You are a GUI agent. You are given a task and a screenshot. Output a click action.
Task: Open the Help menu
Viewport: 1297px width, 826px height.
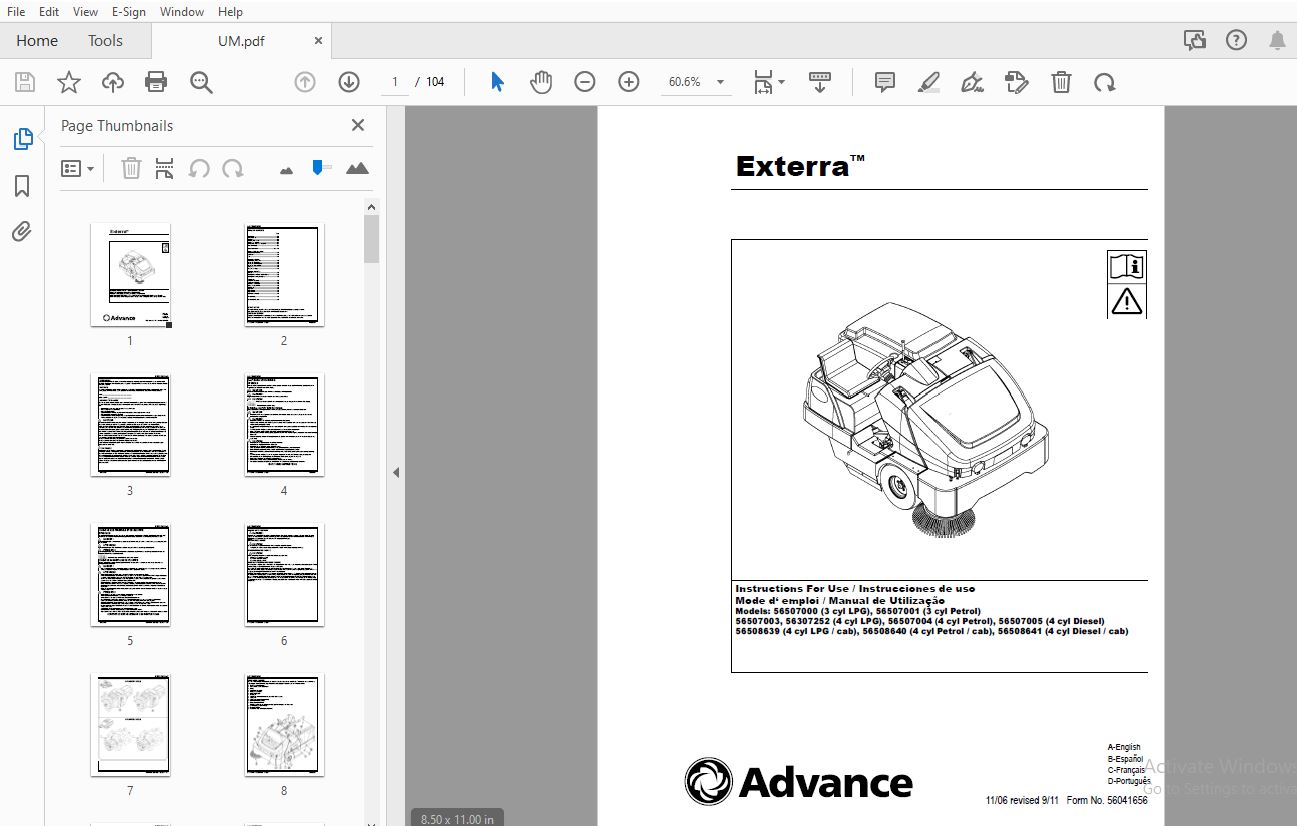point(230,11)
